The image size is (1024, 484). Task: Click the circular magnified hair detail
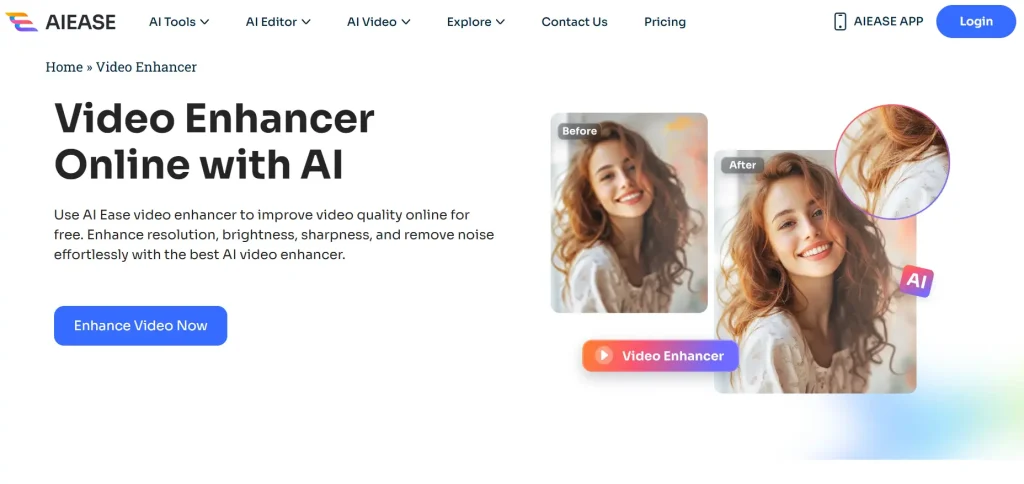(892, 162)
